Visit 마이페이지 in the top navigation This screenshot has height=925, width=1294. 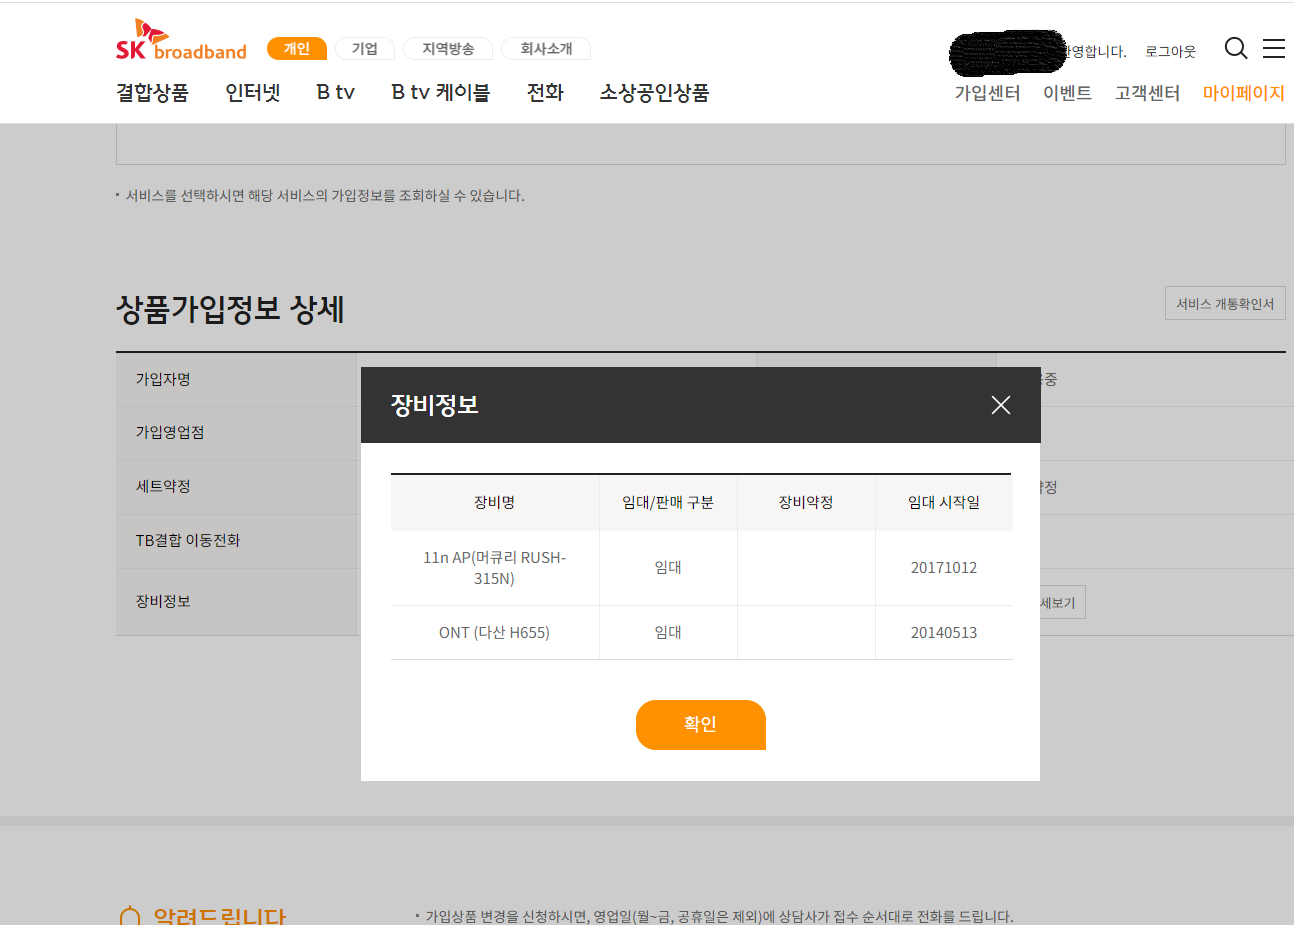pyautogui.click(x=1243, y=93)
